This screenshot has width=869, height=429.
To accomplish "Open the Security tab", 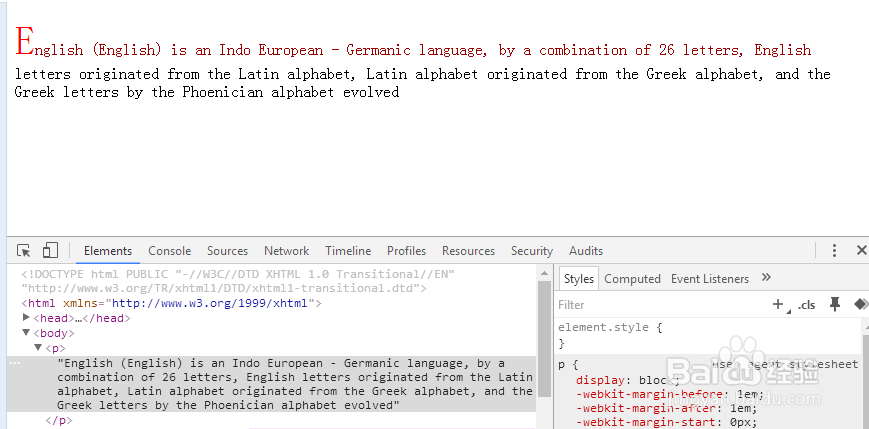I will point(532,251).
